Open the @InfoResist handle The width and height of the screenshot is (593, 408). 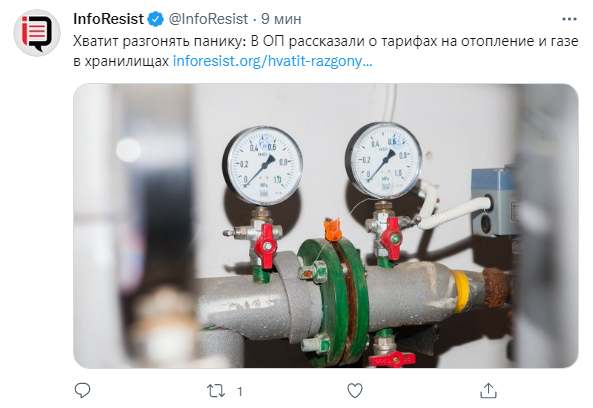pos(208,19)
